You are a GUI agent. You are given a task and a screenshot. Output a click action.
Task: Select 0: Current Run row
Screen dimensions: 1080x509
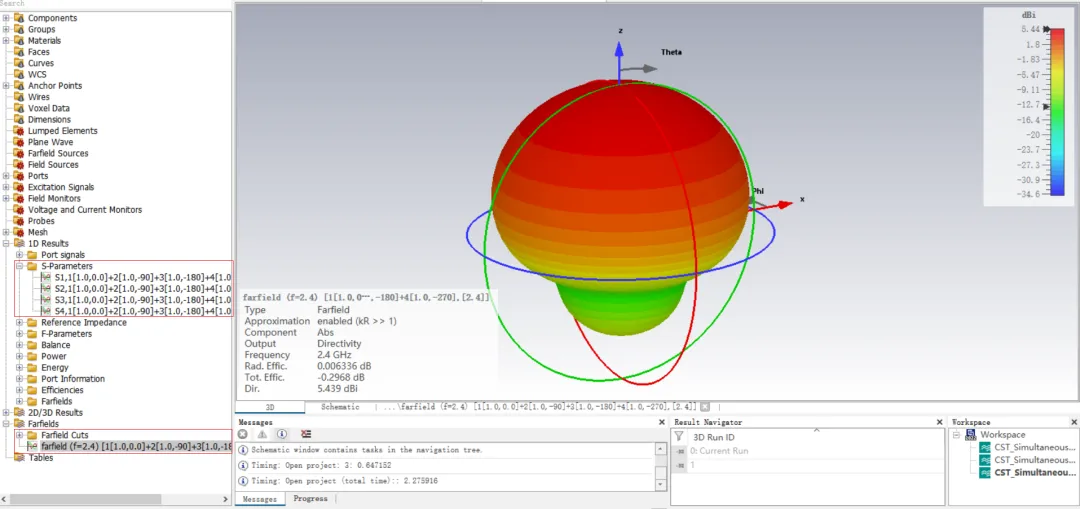pyautogui.click(x=807, y=450)
